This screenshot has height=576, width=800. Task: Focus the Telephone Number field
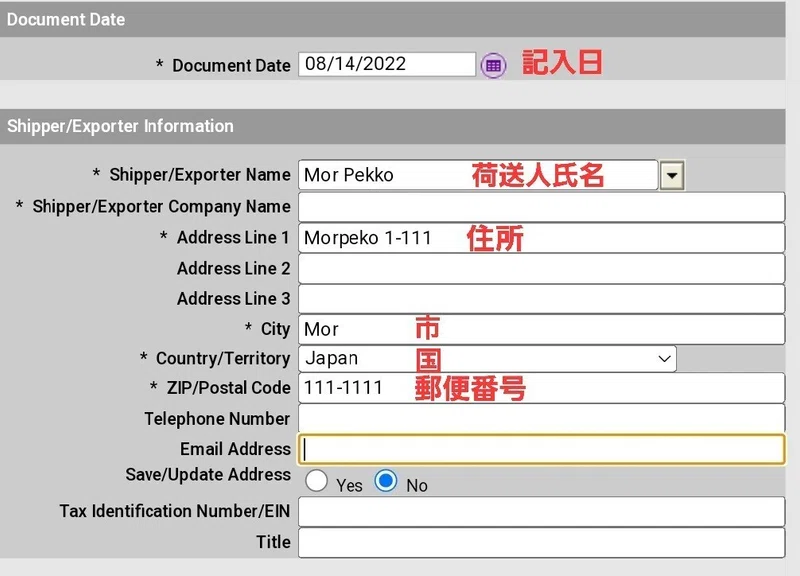pyautogui.click(x=541, y=418)
